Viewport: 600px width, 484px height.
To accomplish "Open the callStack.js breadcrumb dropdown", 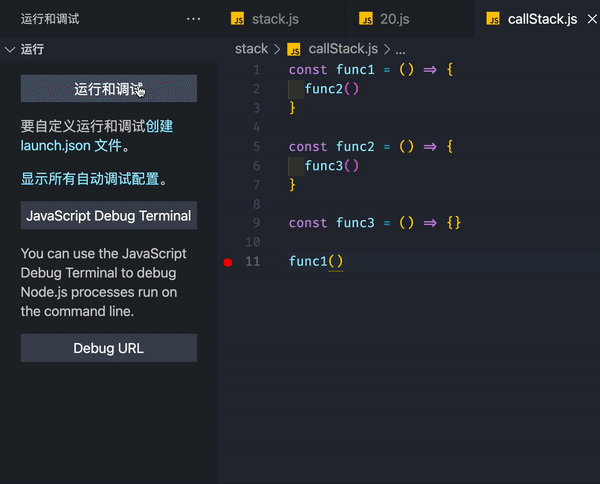I will [x=343, y=48].
